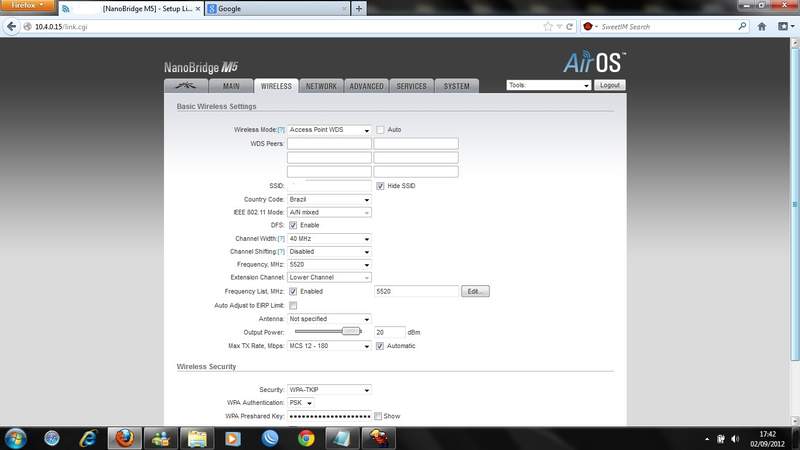This screenshot has height=450, width=800.
Task: Open the ADVANCED tab
Action: 366,86
